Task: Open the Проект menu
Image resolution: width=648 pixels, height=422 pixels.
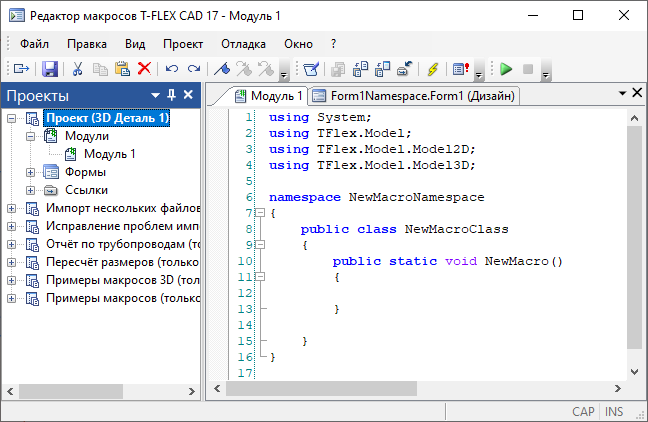Action: (x=183, y=44)
